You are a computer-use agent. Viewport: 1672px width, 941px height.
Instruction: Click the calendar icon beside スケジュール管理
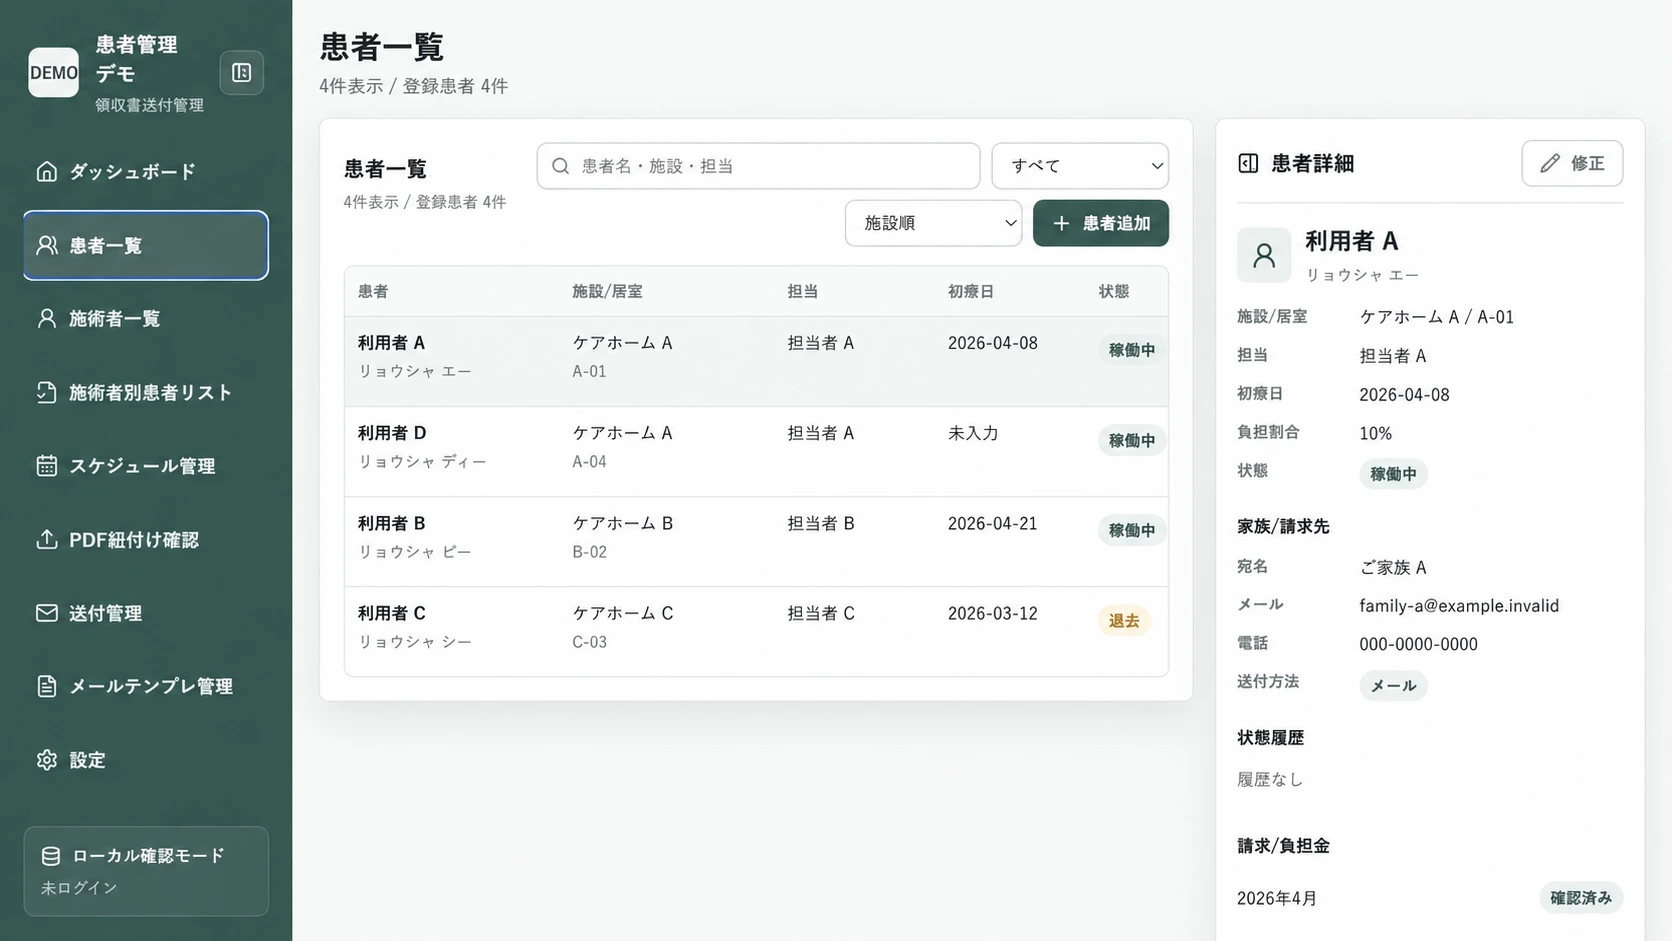(47, 465)
